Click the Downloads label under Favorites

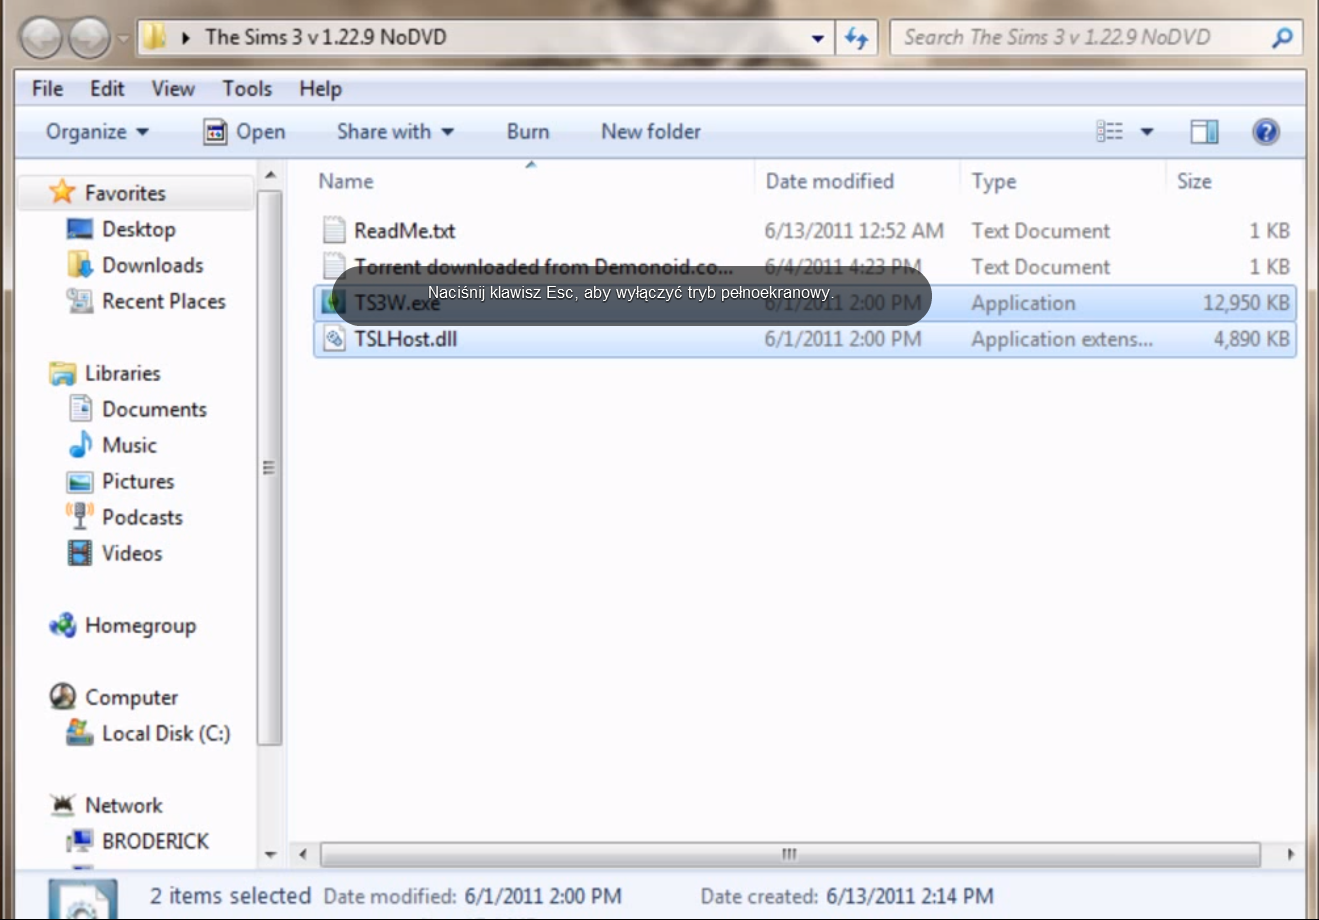coord(153,265)
